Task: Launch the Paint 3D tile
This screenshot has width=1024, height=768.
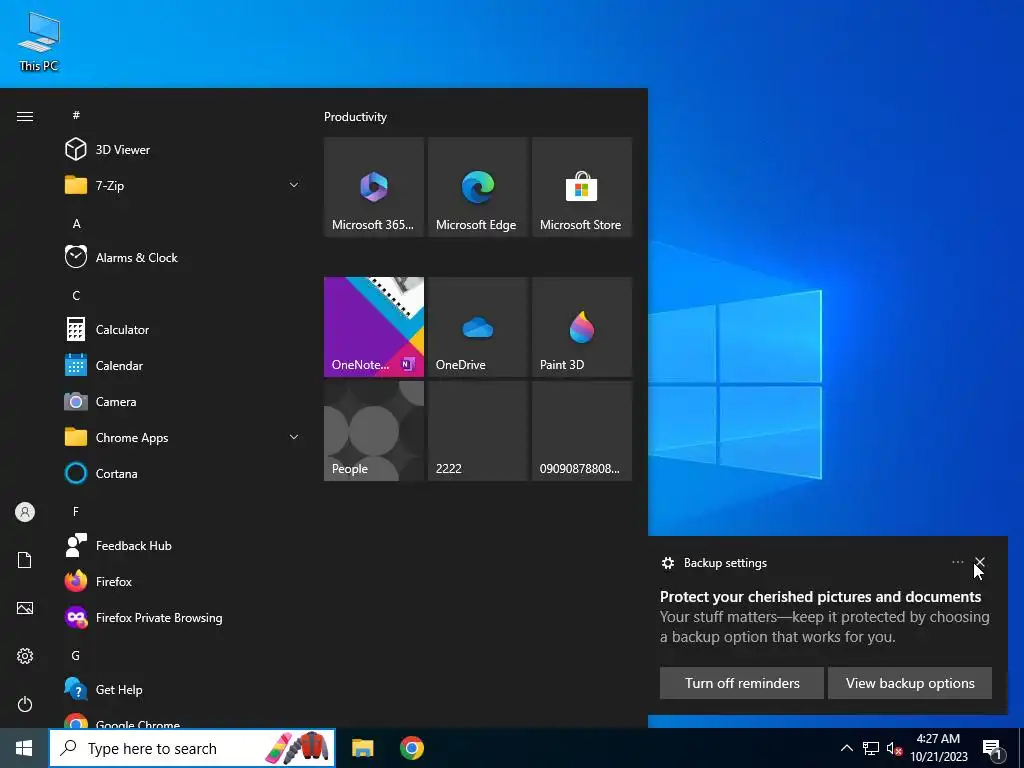Action: tap(582, 327)
